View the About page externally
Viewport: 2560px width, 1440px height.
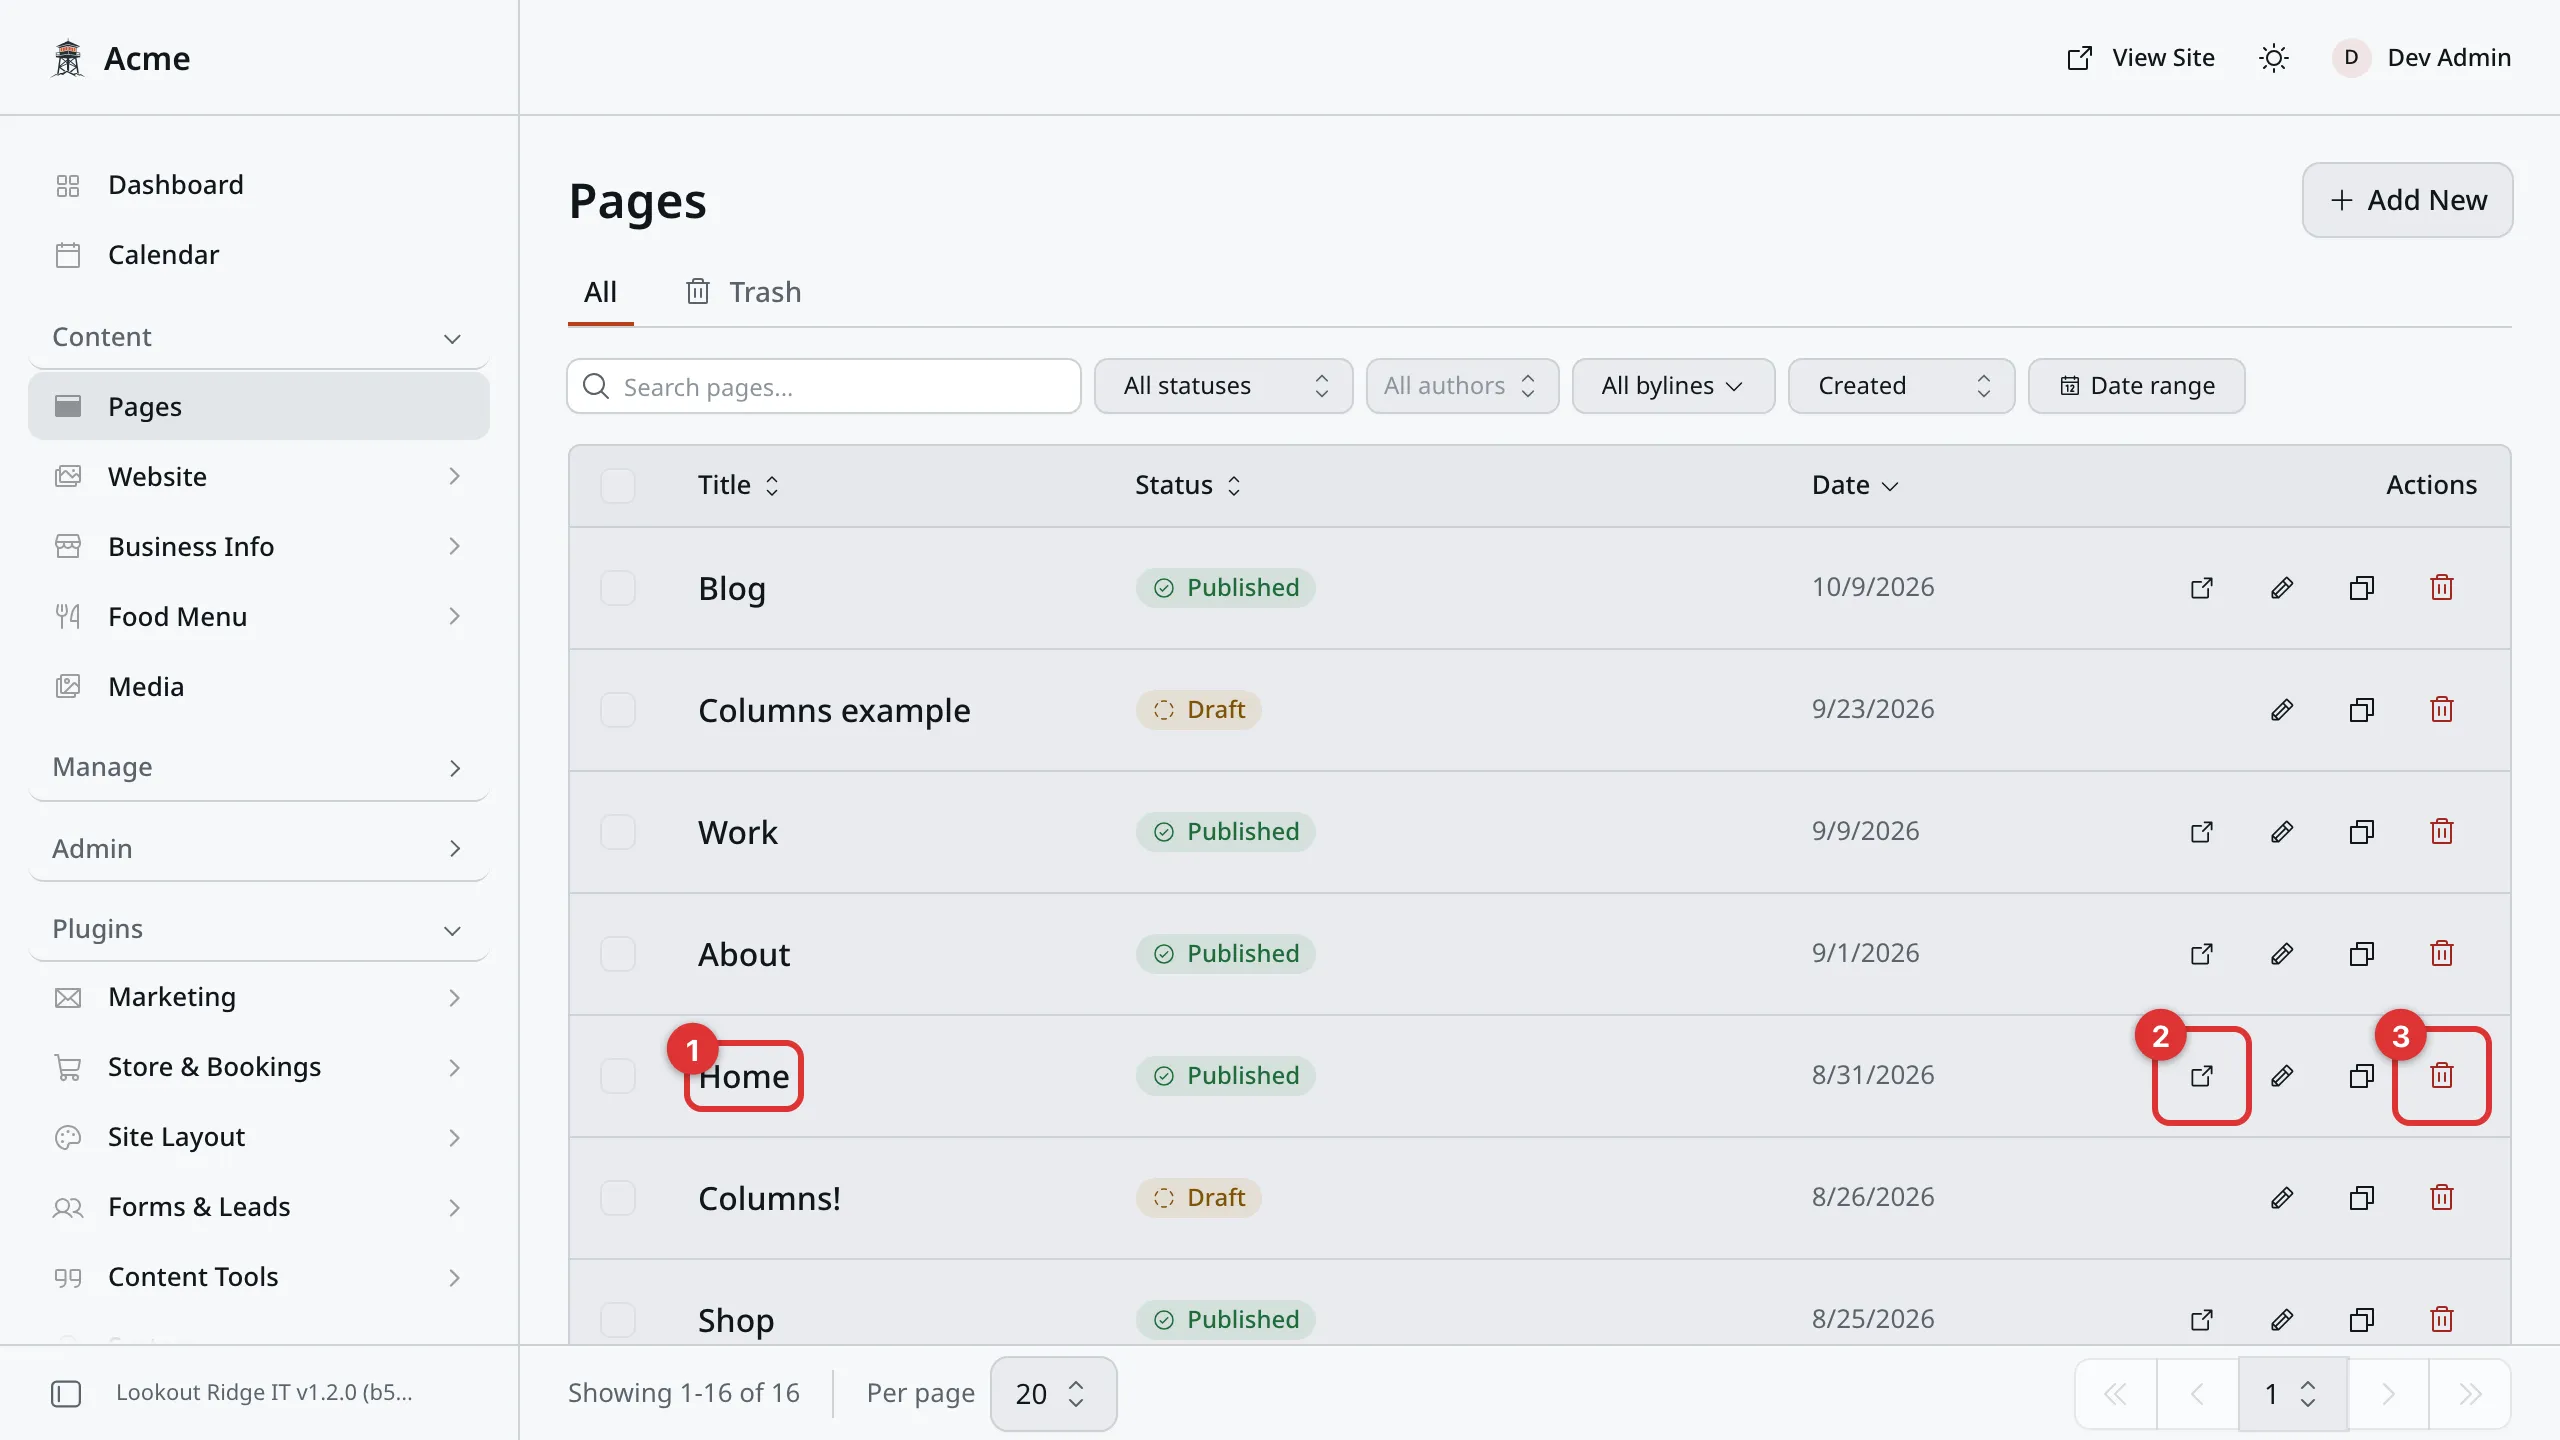pyautogui.click(x=2202, y=954)
